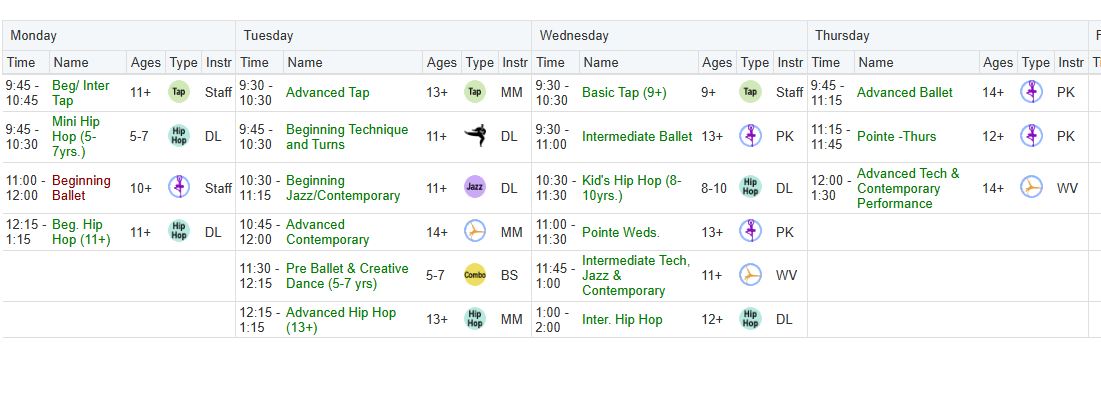Click the contemporary icon for Advanced Contemporary
This screenshot has height=415, width=1101.
click(475, 232)
